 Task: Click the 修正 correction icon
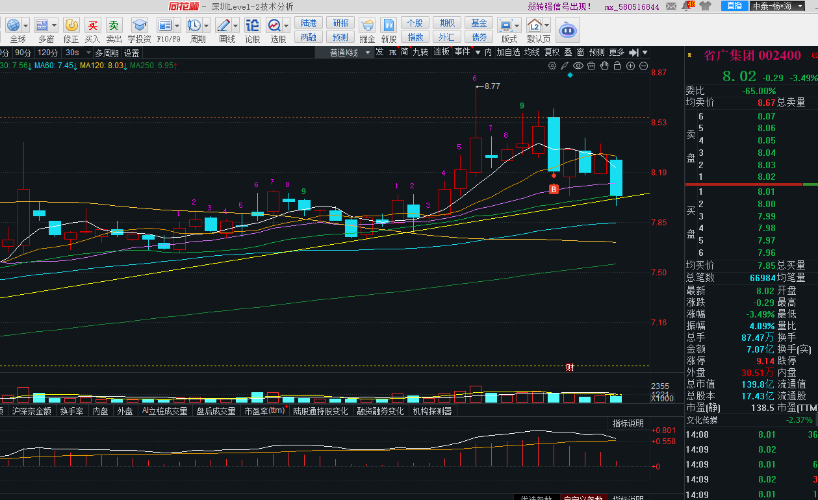[71, 25]
